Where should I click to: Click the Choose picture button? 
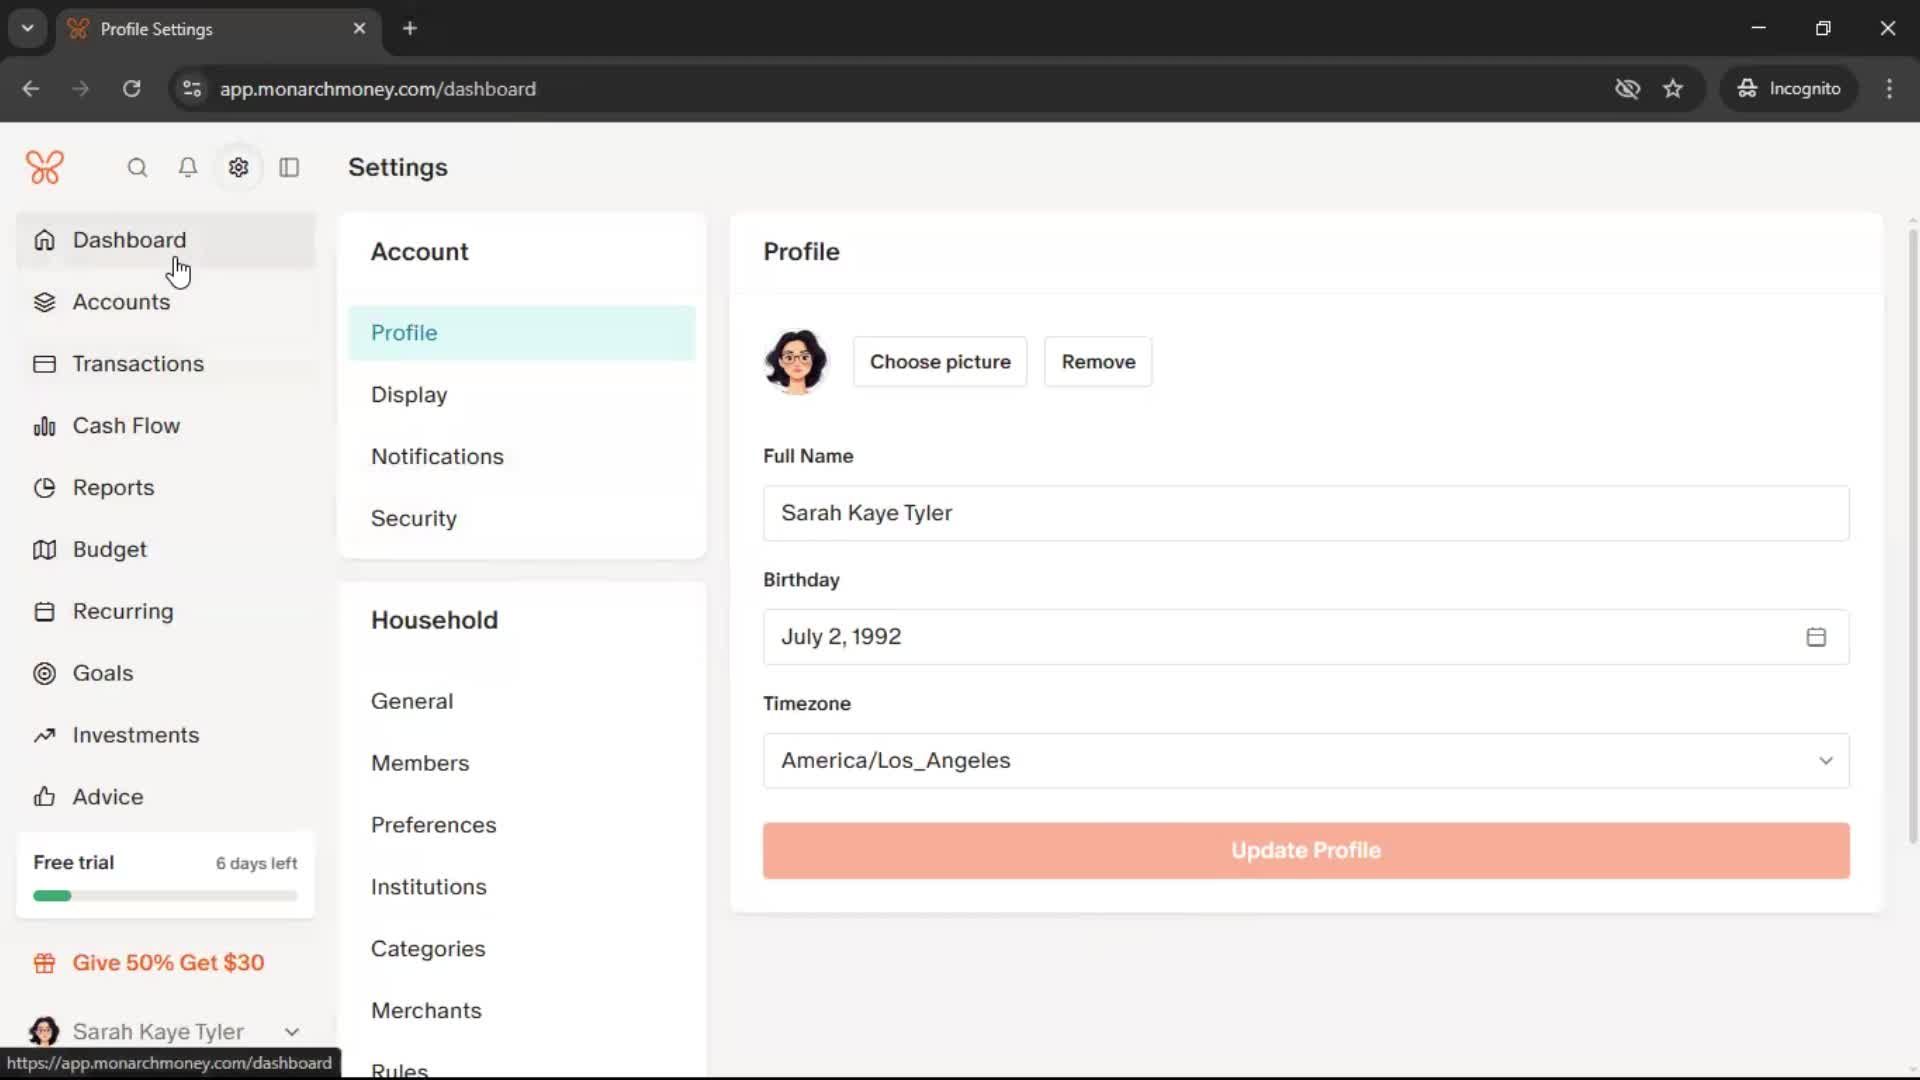[x=939, y=362]
